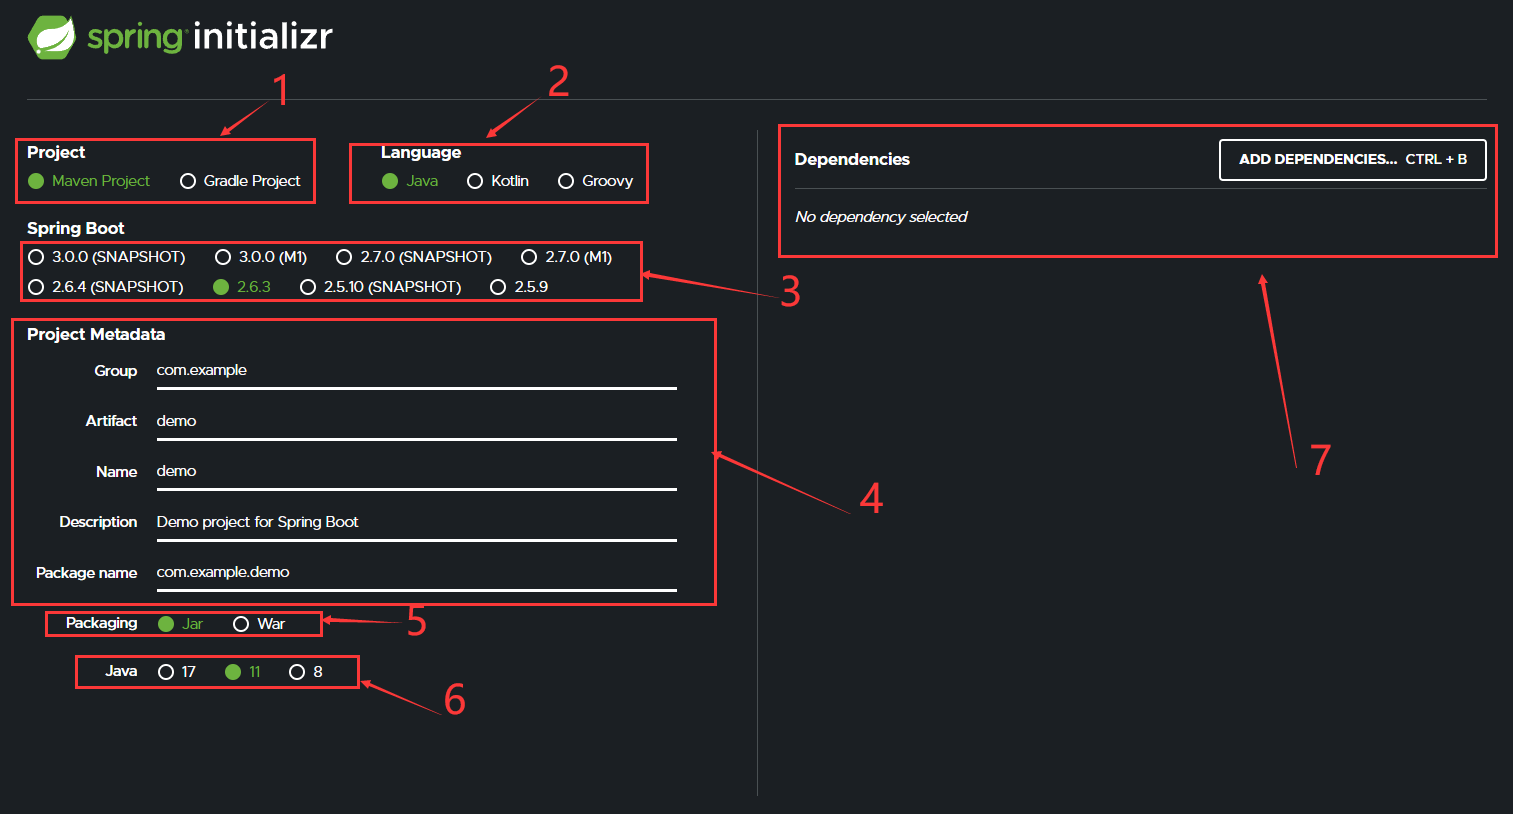Screen dimensions: 1513x814
Task: Select Spring Boot 2.5.10 (SNAPSHOT)
Action: pos(381,287)
